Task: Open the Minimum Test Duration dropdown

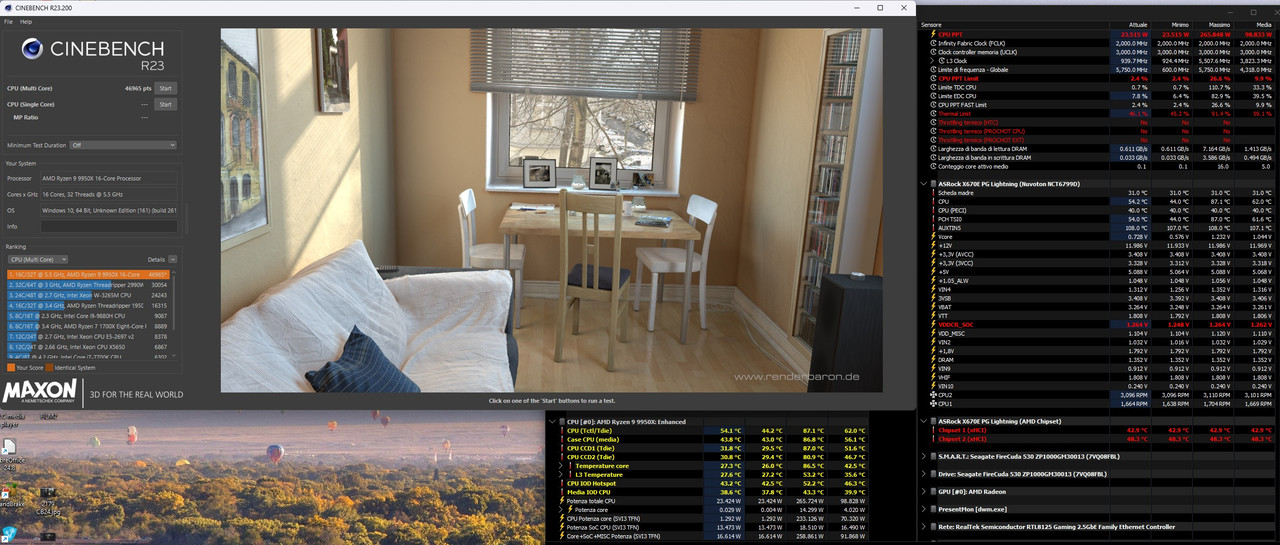Action: [123, 145]
